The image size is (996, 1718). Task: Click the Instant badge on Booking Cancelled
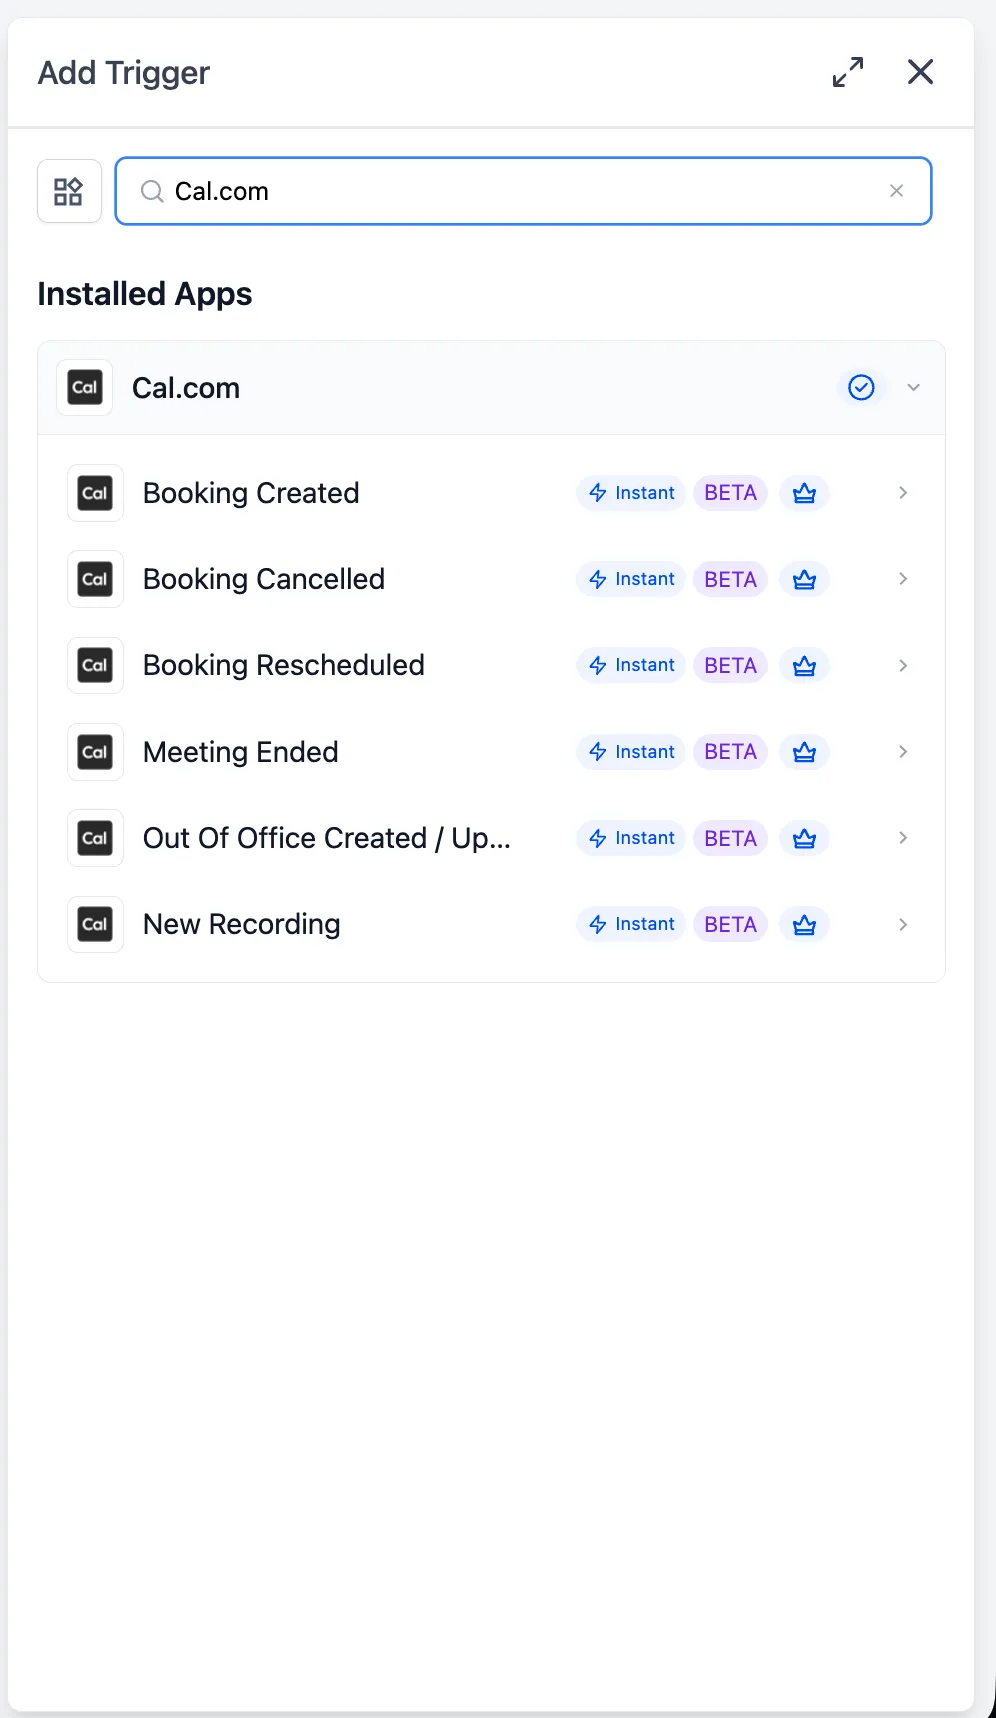tap(631, 579)
